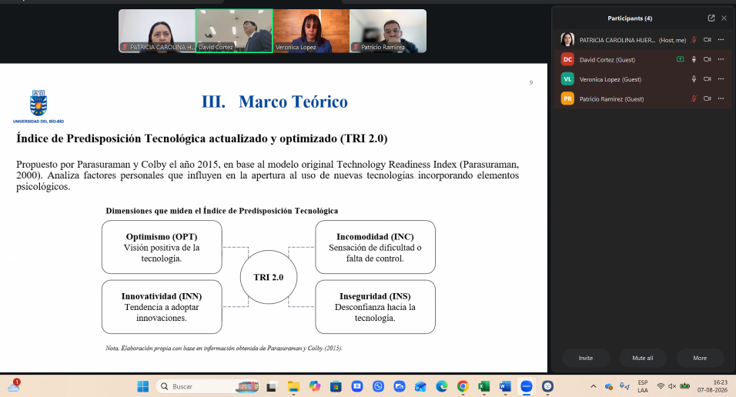Image resolution: width=736 pixels, height=397 pixels.
Task: Open the More menu in Participants
Action: point(700,358)
